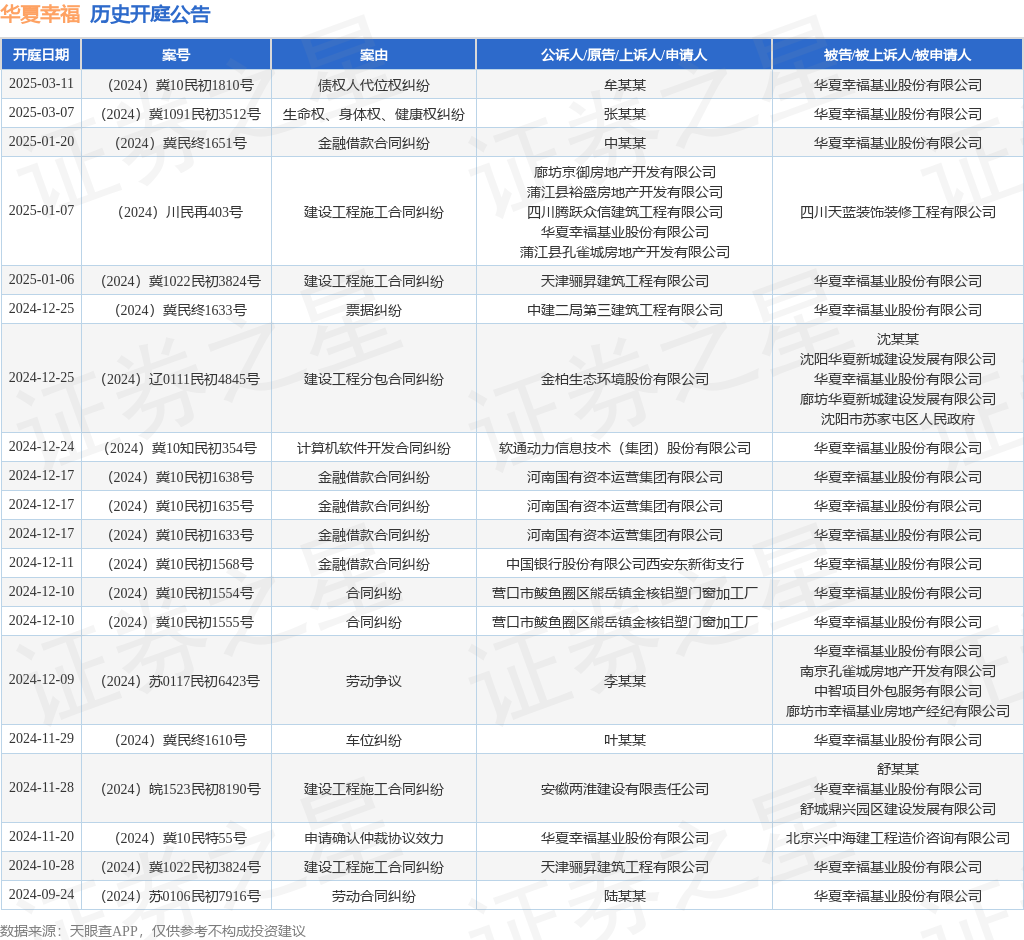Click plaintiff cell 李某某
Viewport: 1024px width, 940px height.
point(624,681)
